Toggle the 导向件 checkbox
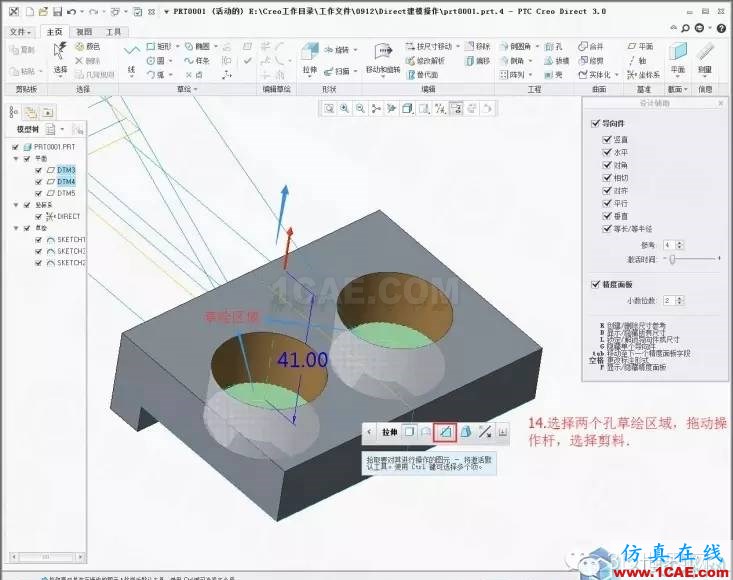The image size is (733, 580). click(x=595, y=123)
